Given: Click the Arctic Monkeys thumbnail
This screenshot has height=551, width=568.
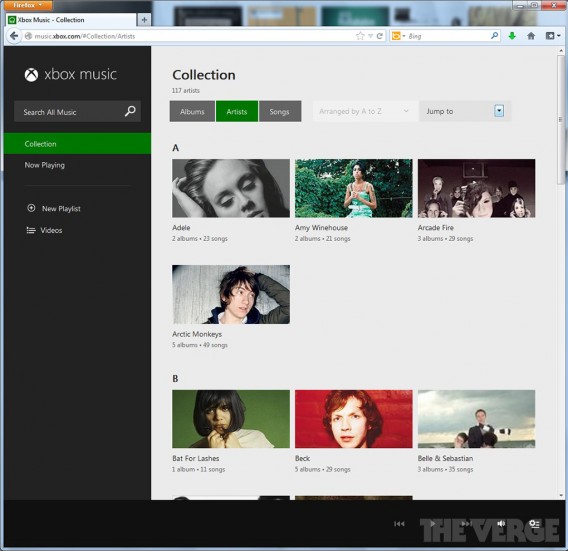Looking at the screenshot, I should [231, 294].
